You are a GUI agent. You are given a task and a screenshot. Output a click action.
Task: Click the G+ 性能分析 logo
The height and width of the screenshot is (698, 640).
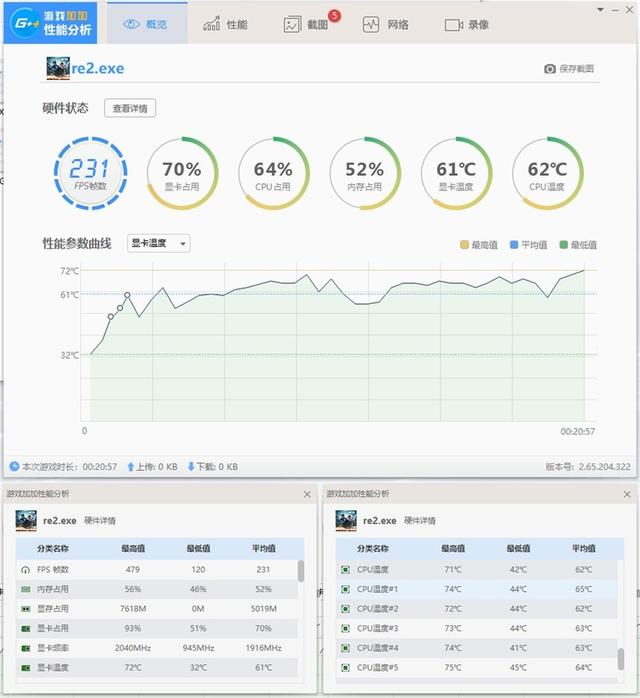coord(50,23)
